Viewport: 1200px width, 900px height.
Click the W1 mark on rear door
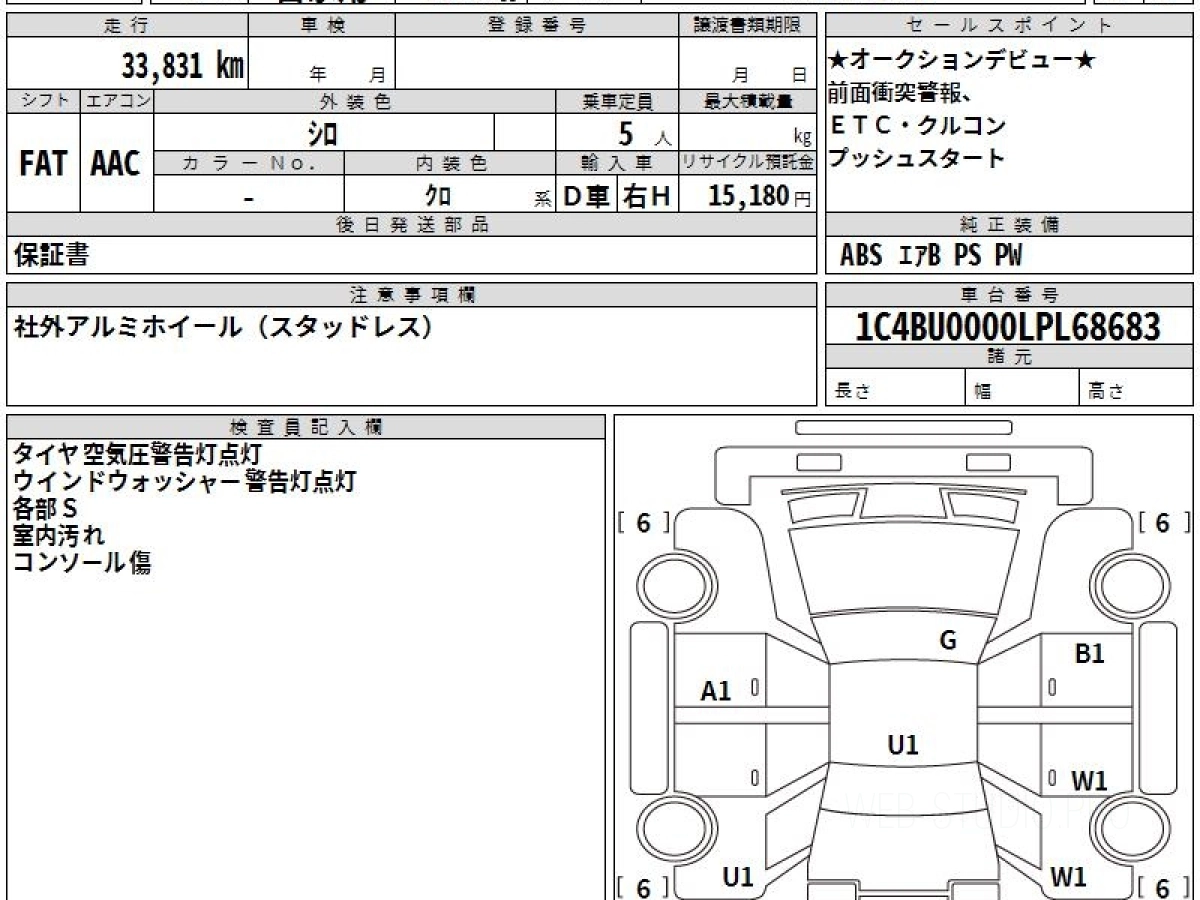(x=1089, y=781)
